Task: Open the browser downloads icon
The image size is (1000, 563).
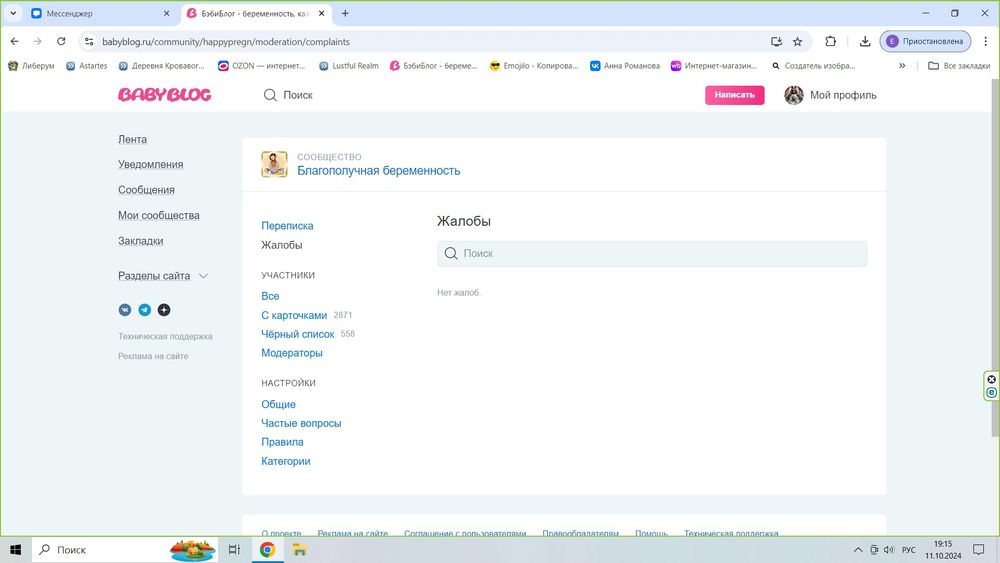Action: 865,41
